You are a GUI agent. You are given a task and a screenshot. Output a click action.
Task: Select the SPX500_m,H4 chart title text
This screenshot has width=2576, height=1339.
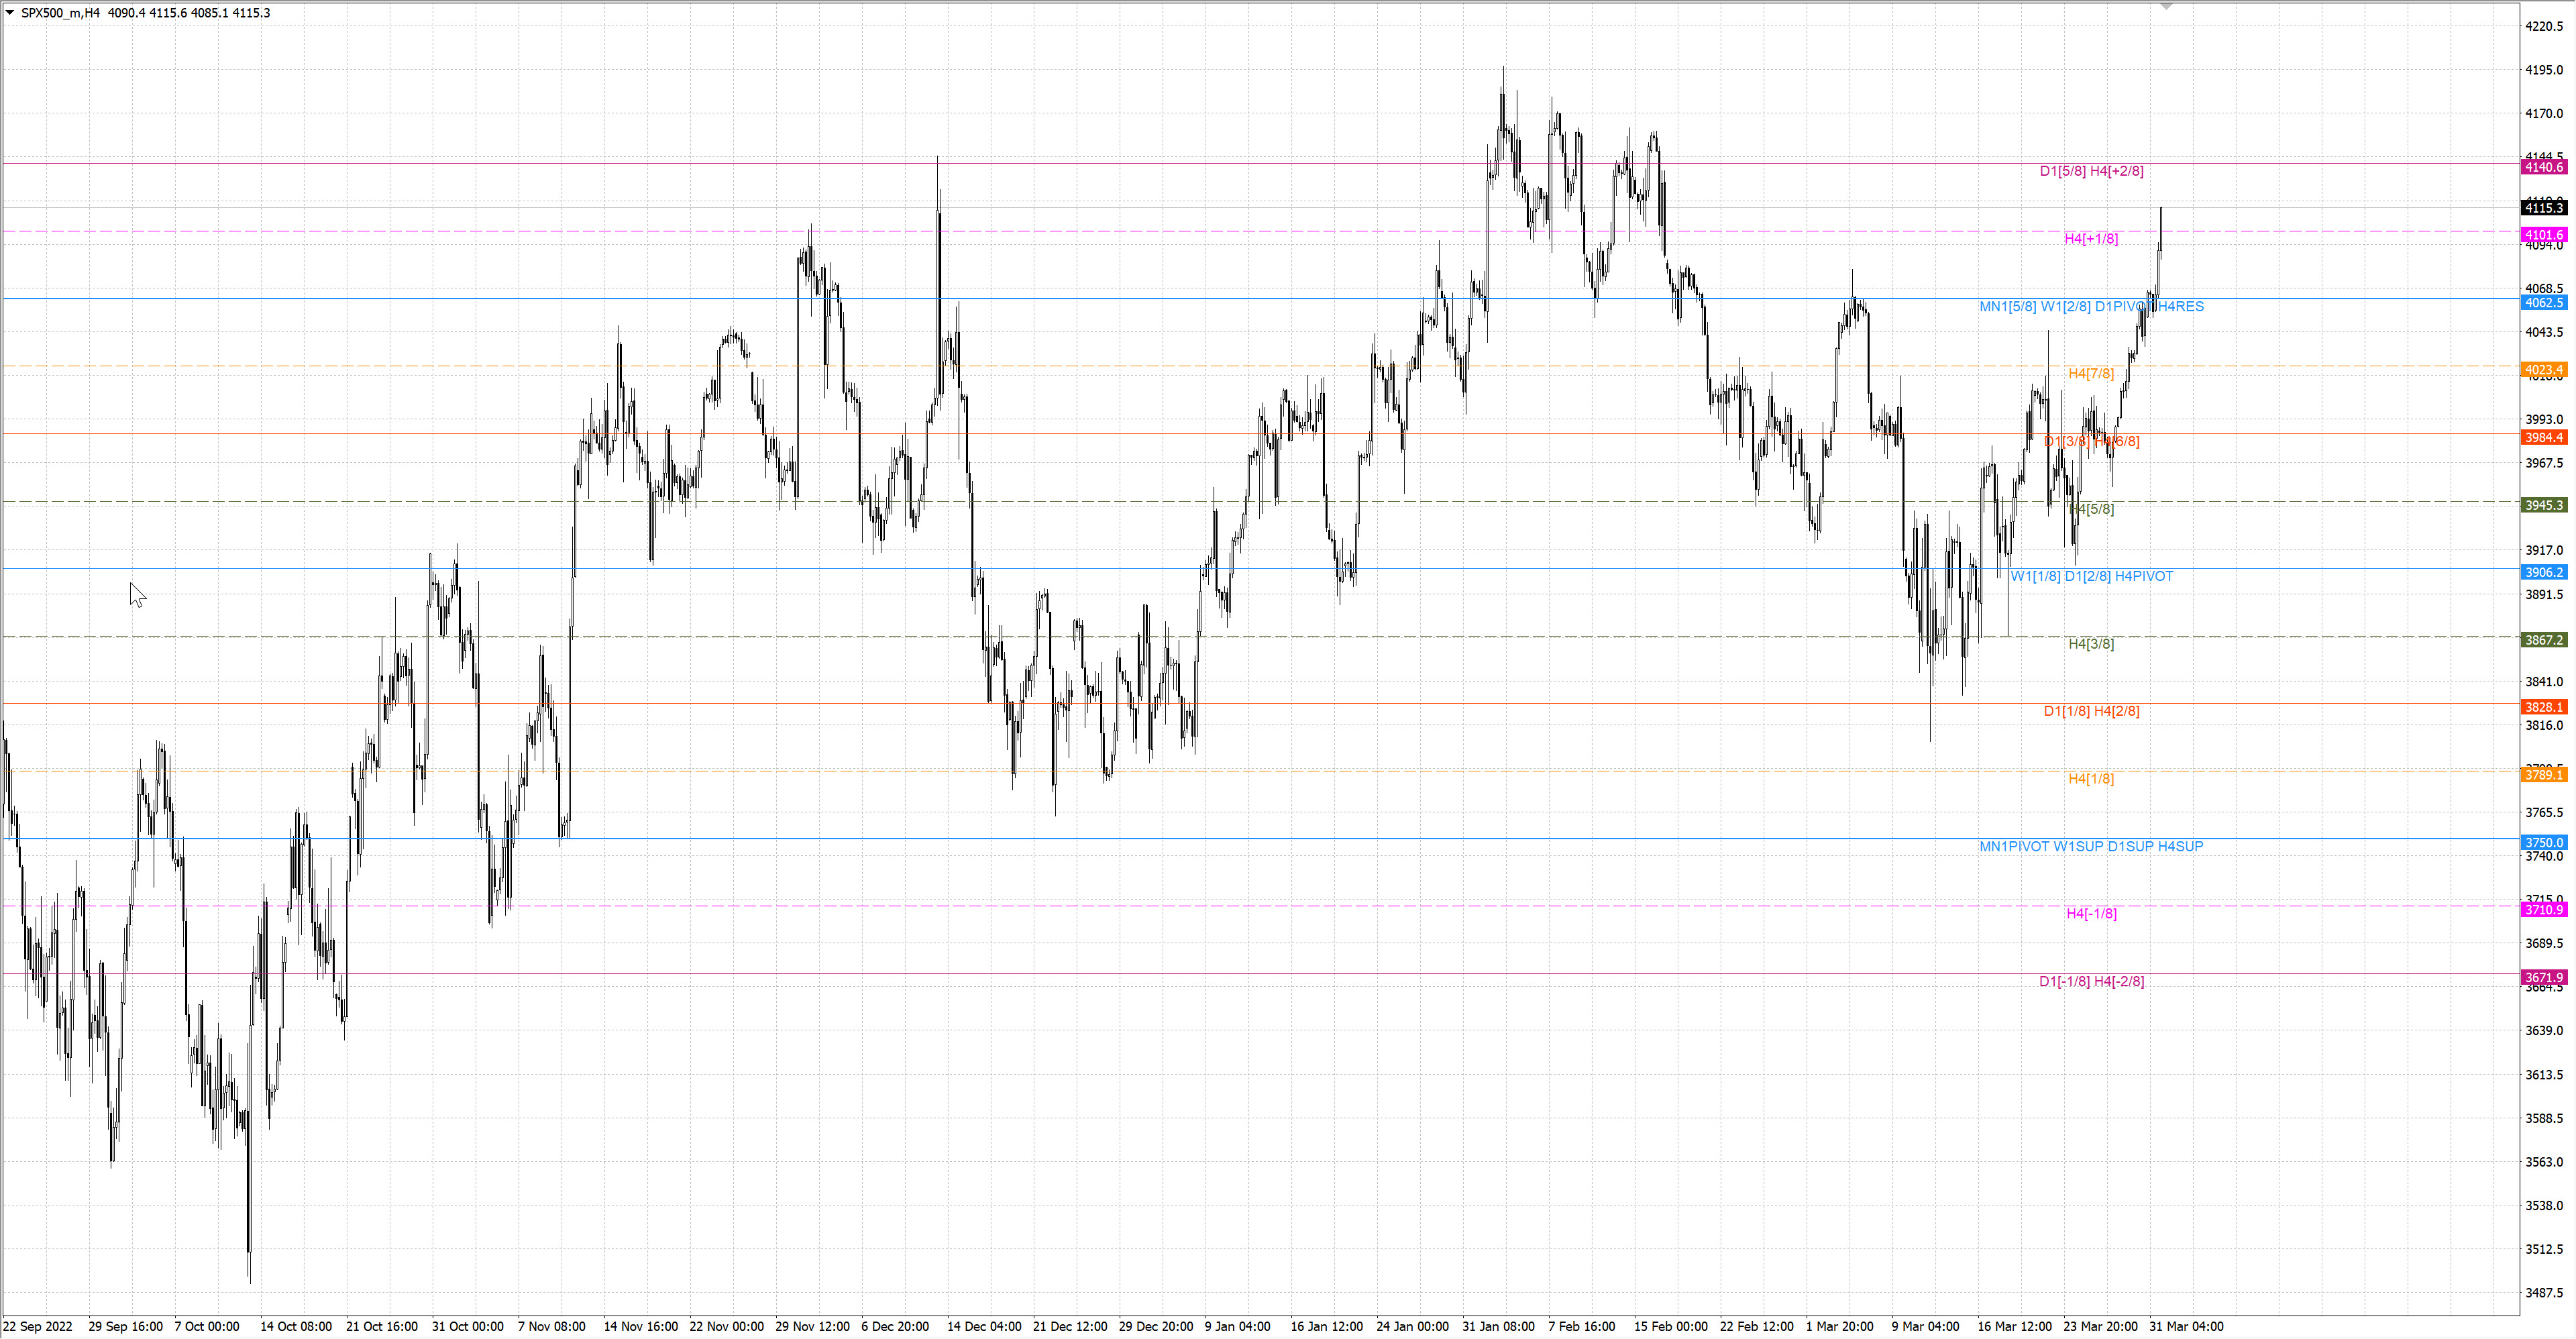[61, 13]
